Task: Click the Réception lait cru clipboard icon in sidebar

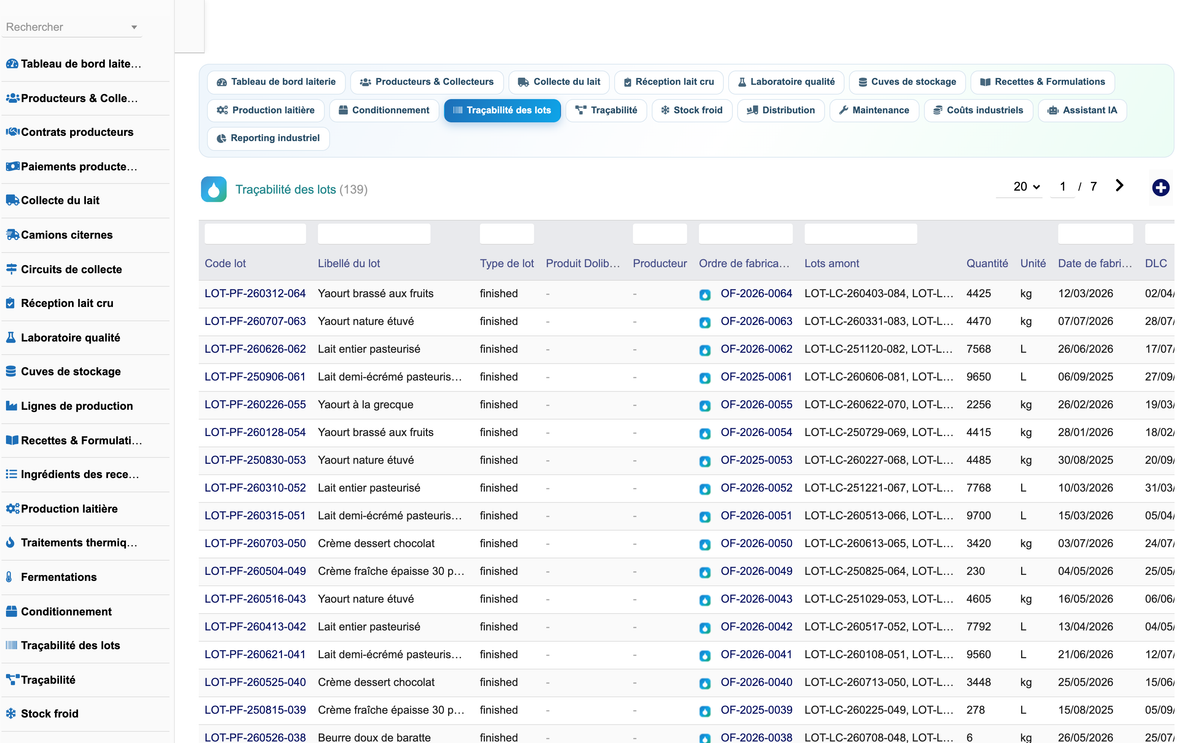Action: point(11,303)
